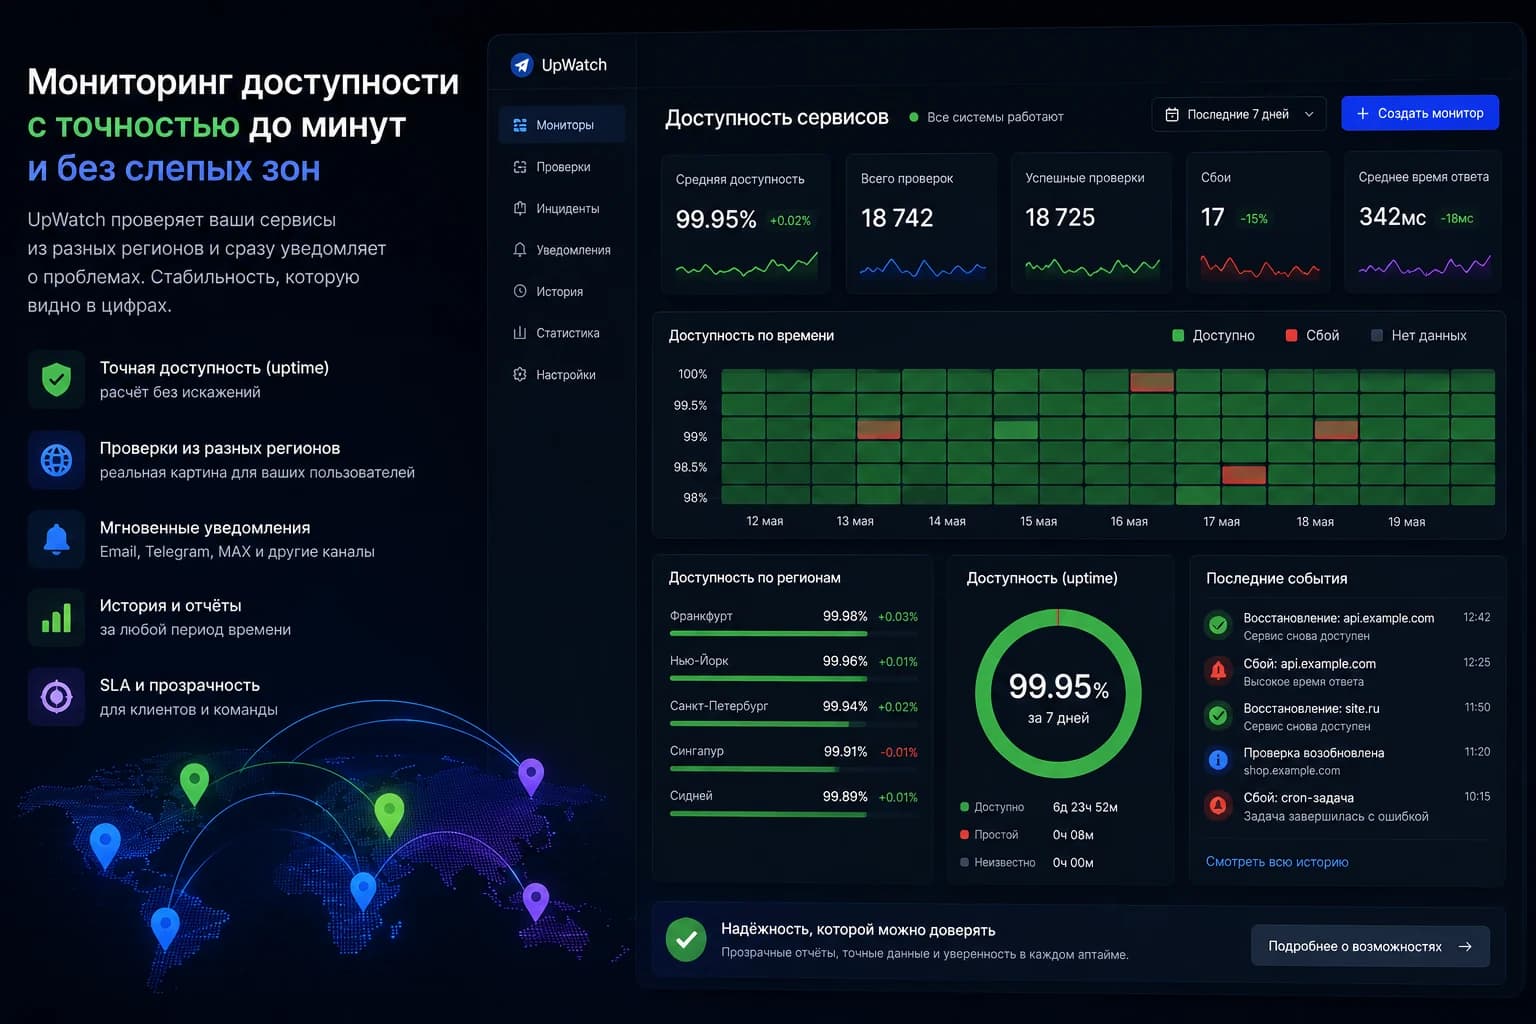
Task: Click the Среднее время ответа purple sparkline
Action: 1424,266
